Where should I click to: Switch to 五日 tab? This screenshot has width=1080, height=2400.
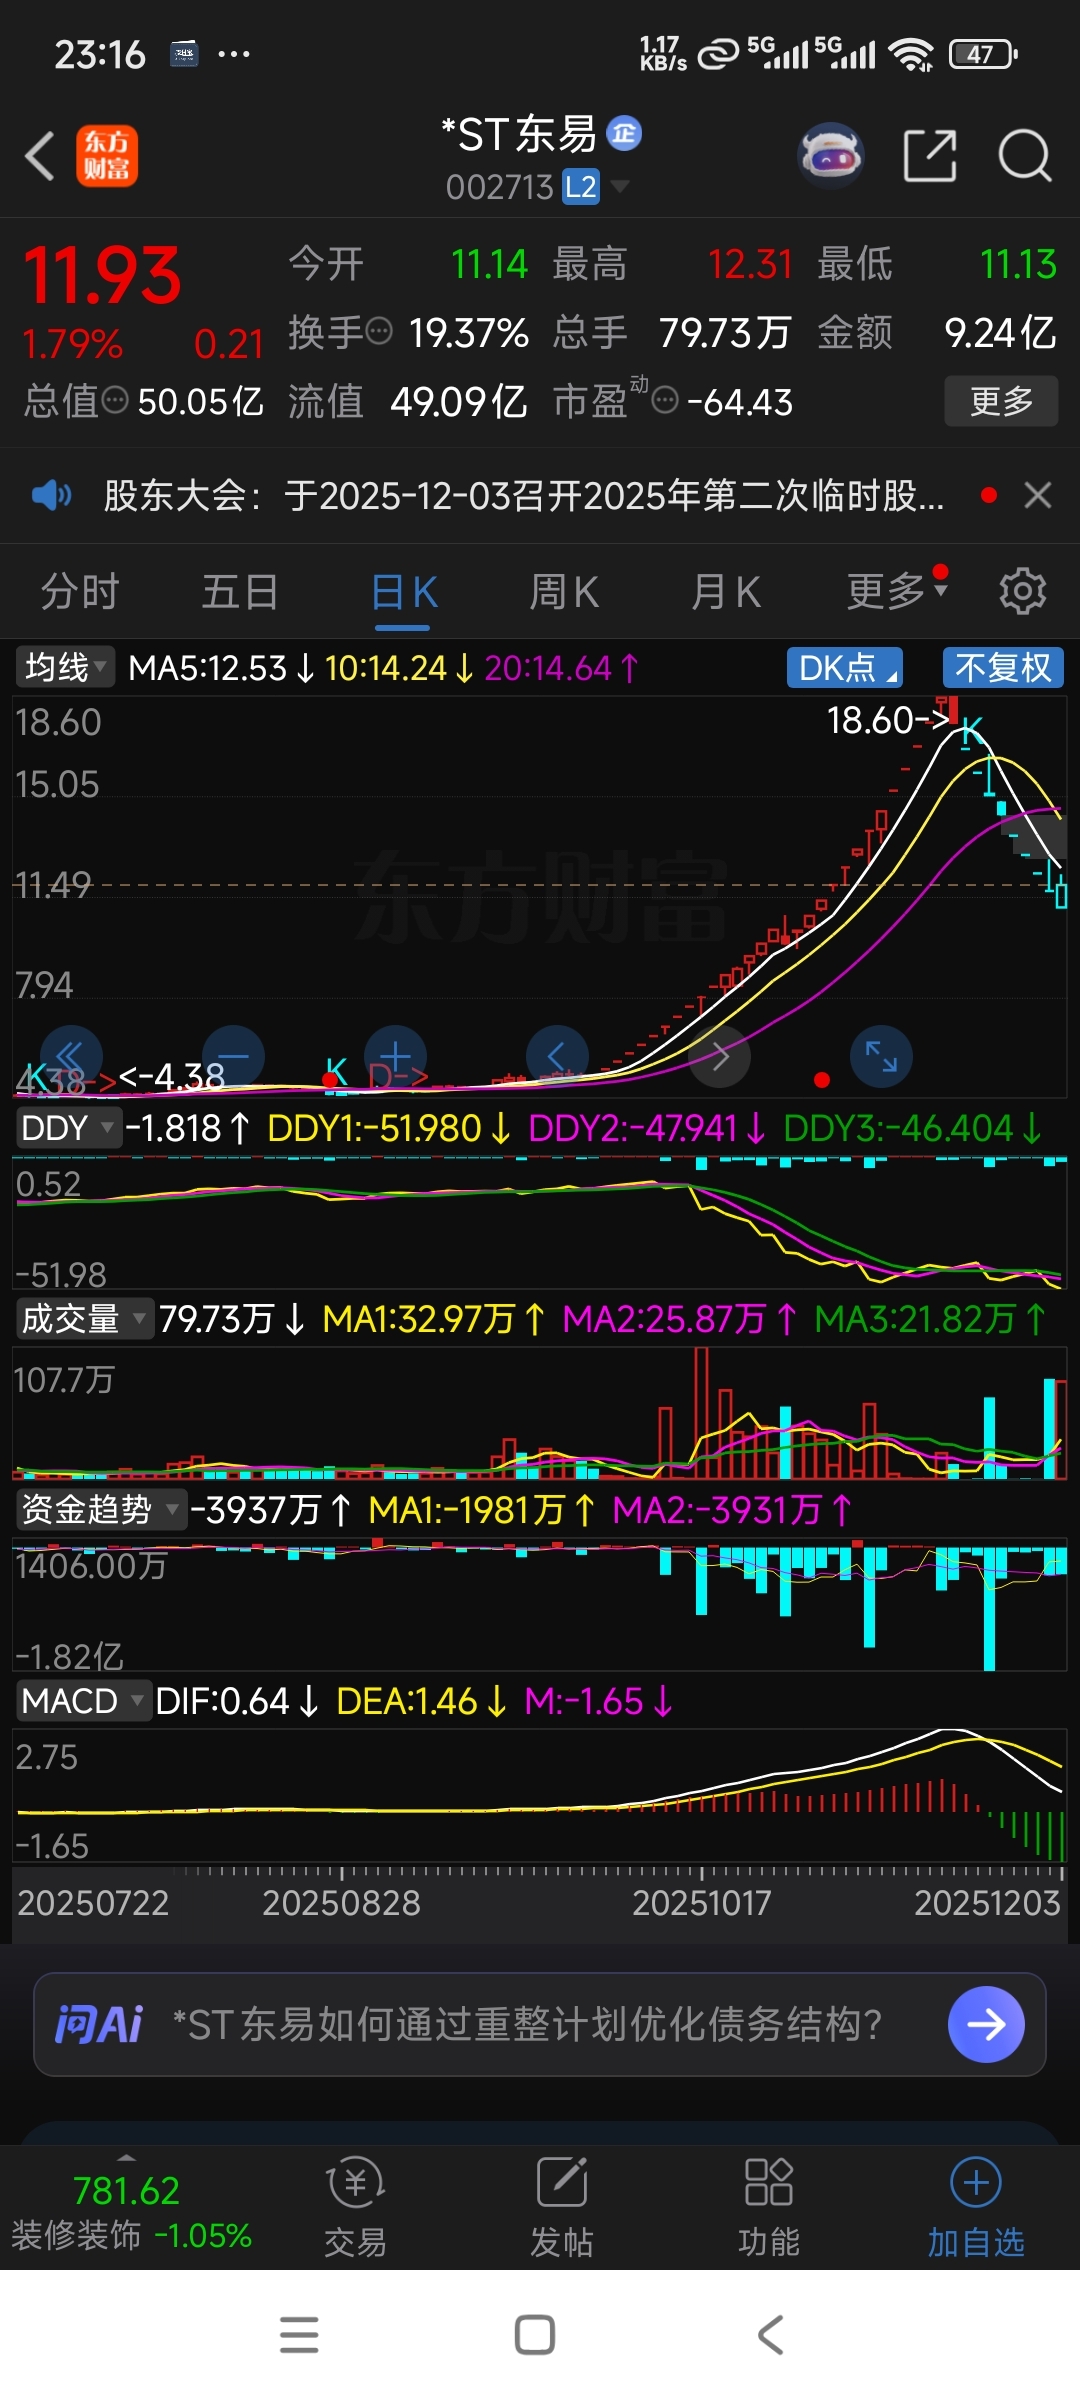coord(240,592)
